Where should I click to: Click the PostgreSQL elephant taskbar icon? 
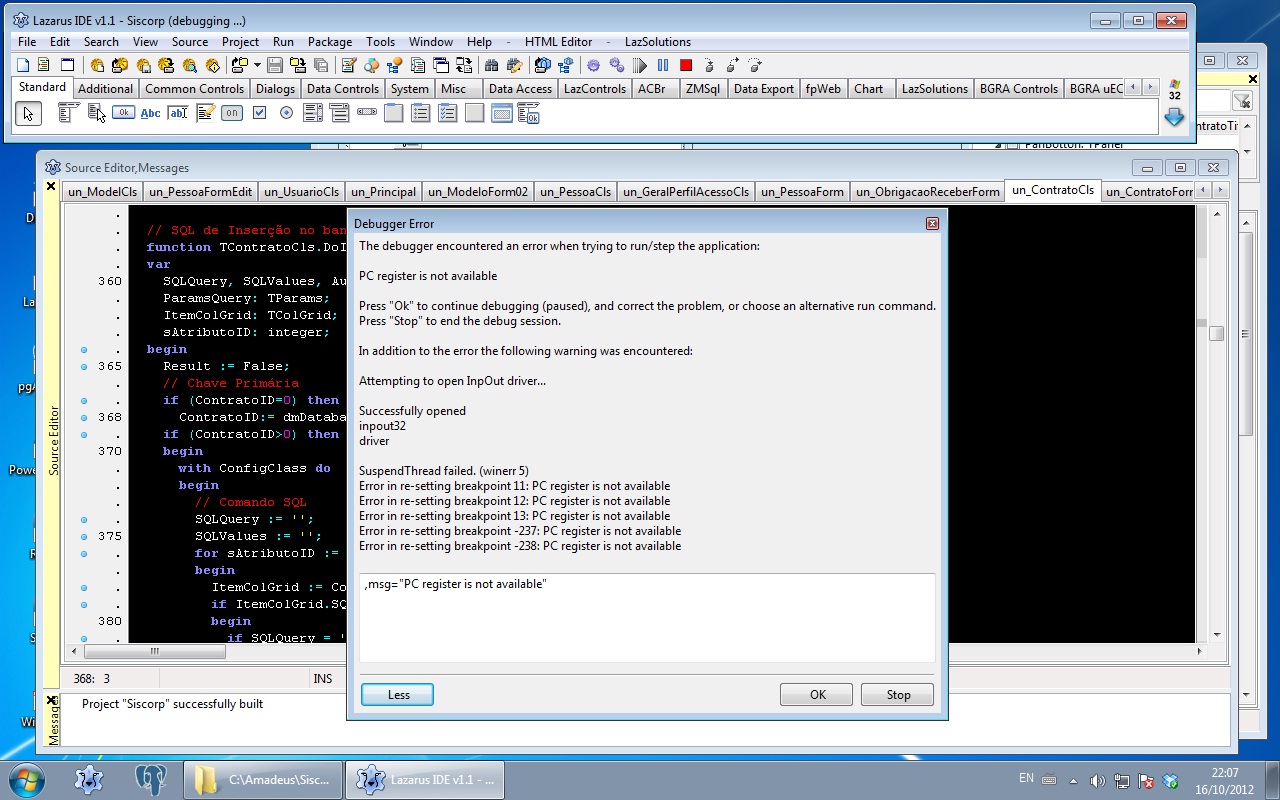(151, 780)
